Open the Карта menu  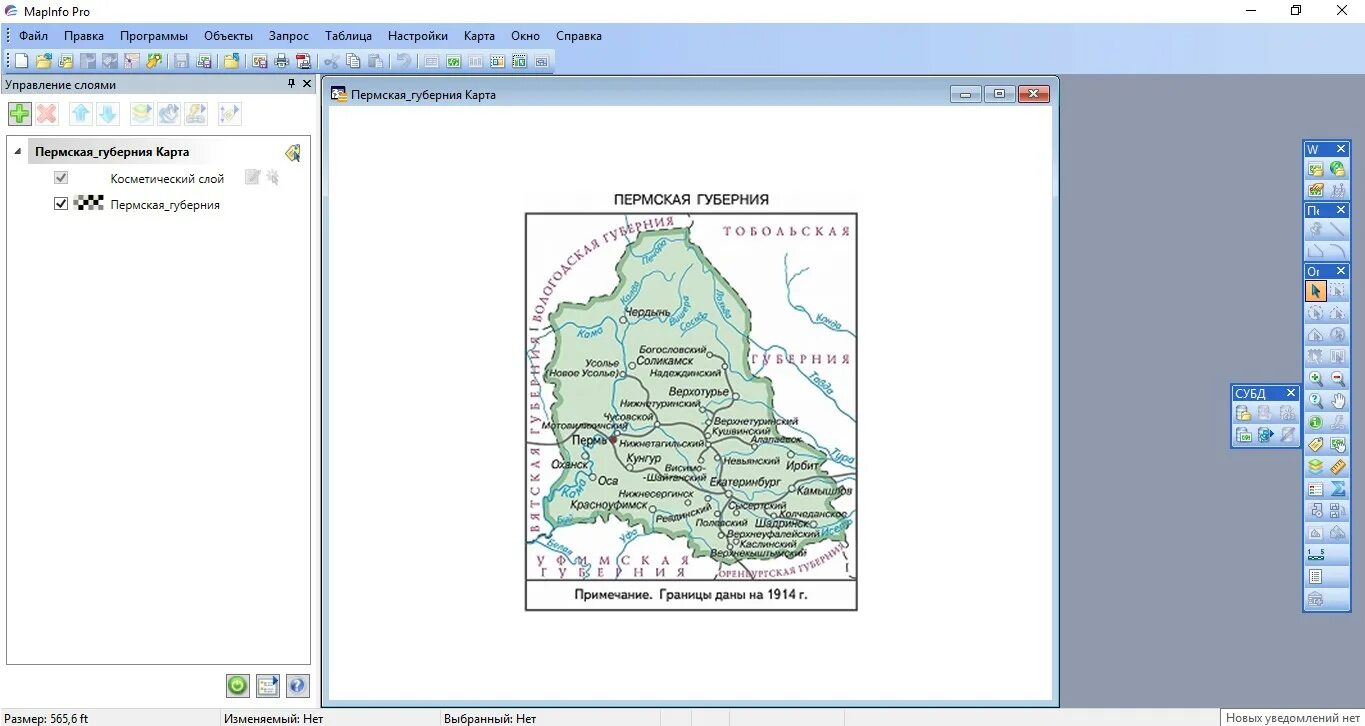click(x=479, y=36)
